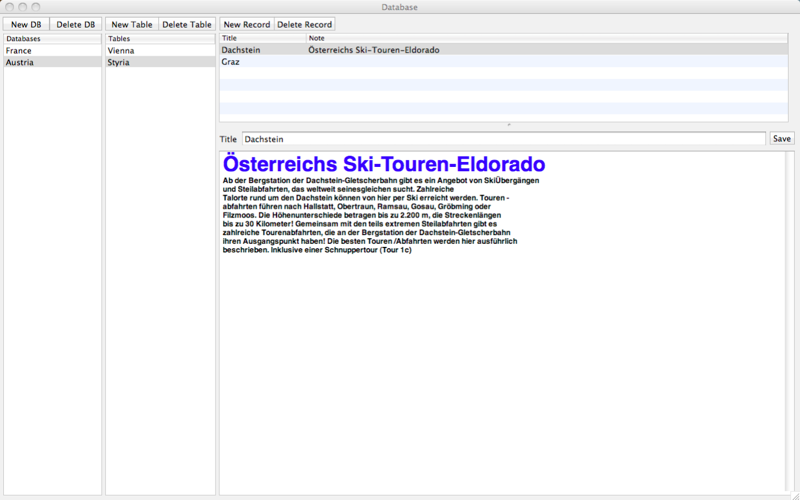Click into the note body paragraph

click(x=380, y=214)
